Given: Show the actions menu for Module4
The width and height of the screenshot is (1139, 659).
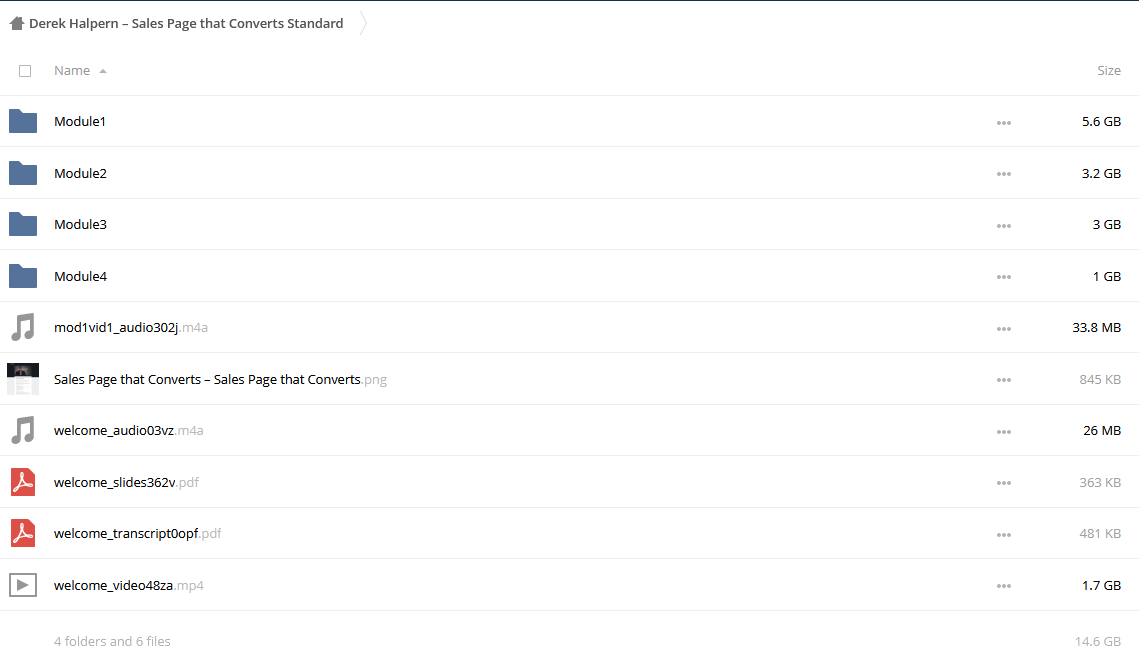Looking at the screenshot, I should coord(1004,278).
